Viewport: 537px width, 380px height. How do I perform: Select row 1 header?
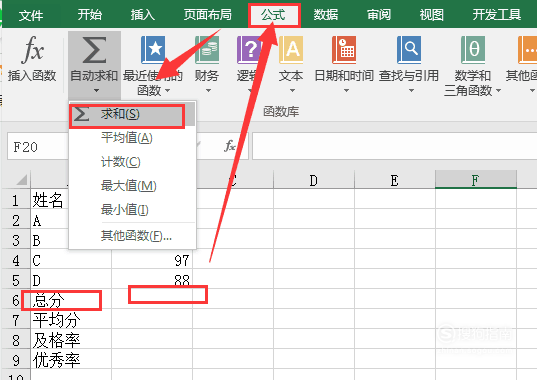click(16, 200)
